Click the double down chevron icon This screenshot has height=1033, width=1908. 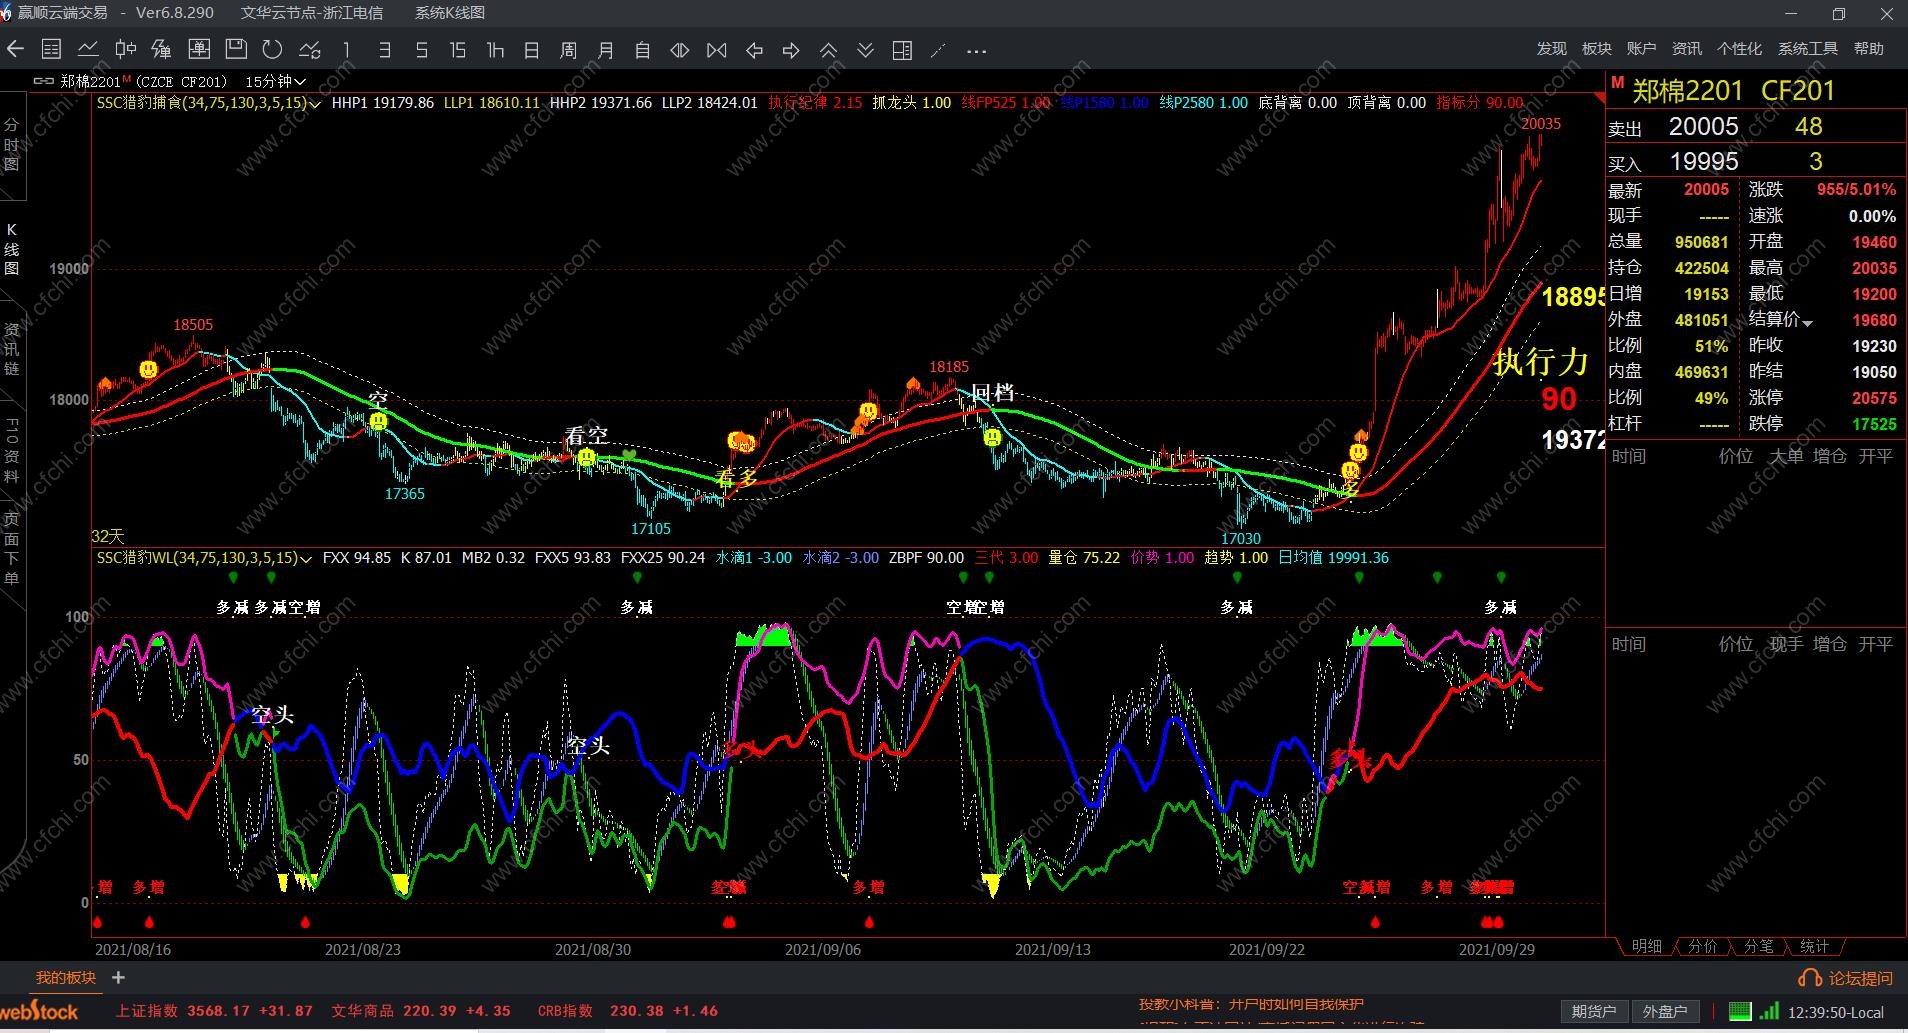[x=865, y=50]
